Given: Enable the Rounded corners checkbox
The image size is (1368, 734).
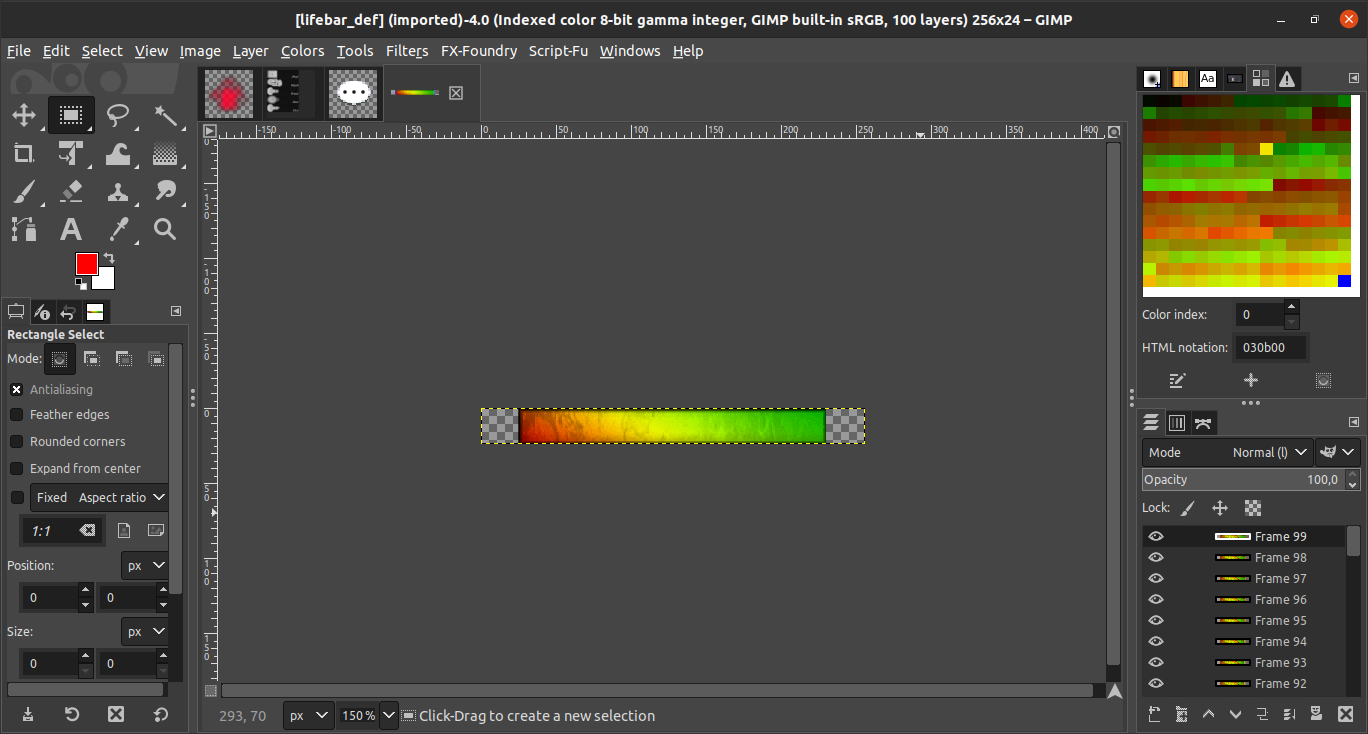Looking at the screenshot, I should [x=17, y=442].
